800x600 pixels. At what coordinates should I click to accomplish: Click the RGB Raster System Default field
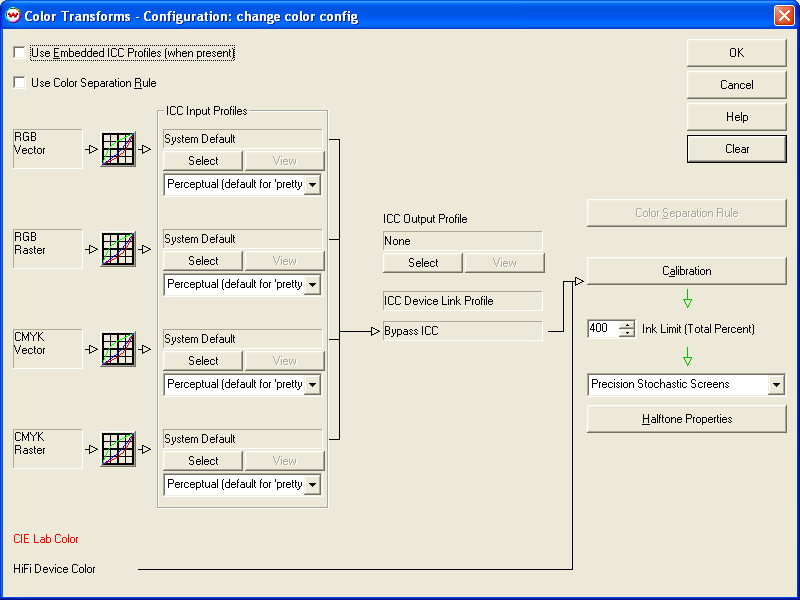point(243,239)
